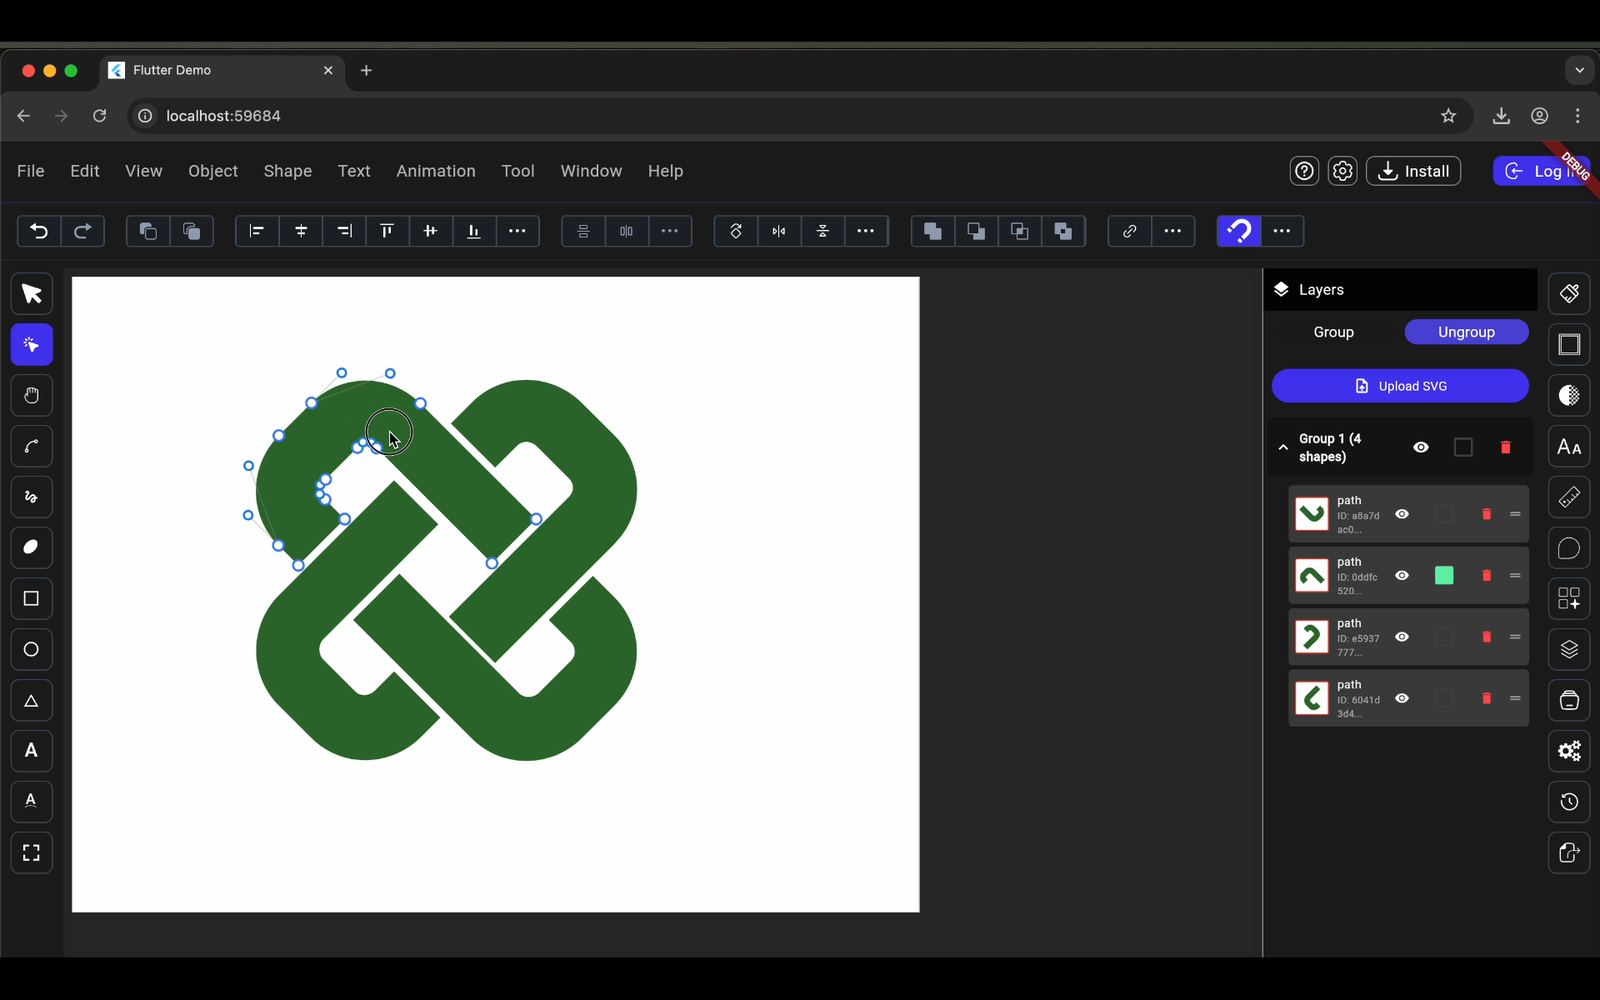Open the Animation menu
Image resolution: width=1600 pixels, height=1000 pixels.
pos(435,171)
